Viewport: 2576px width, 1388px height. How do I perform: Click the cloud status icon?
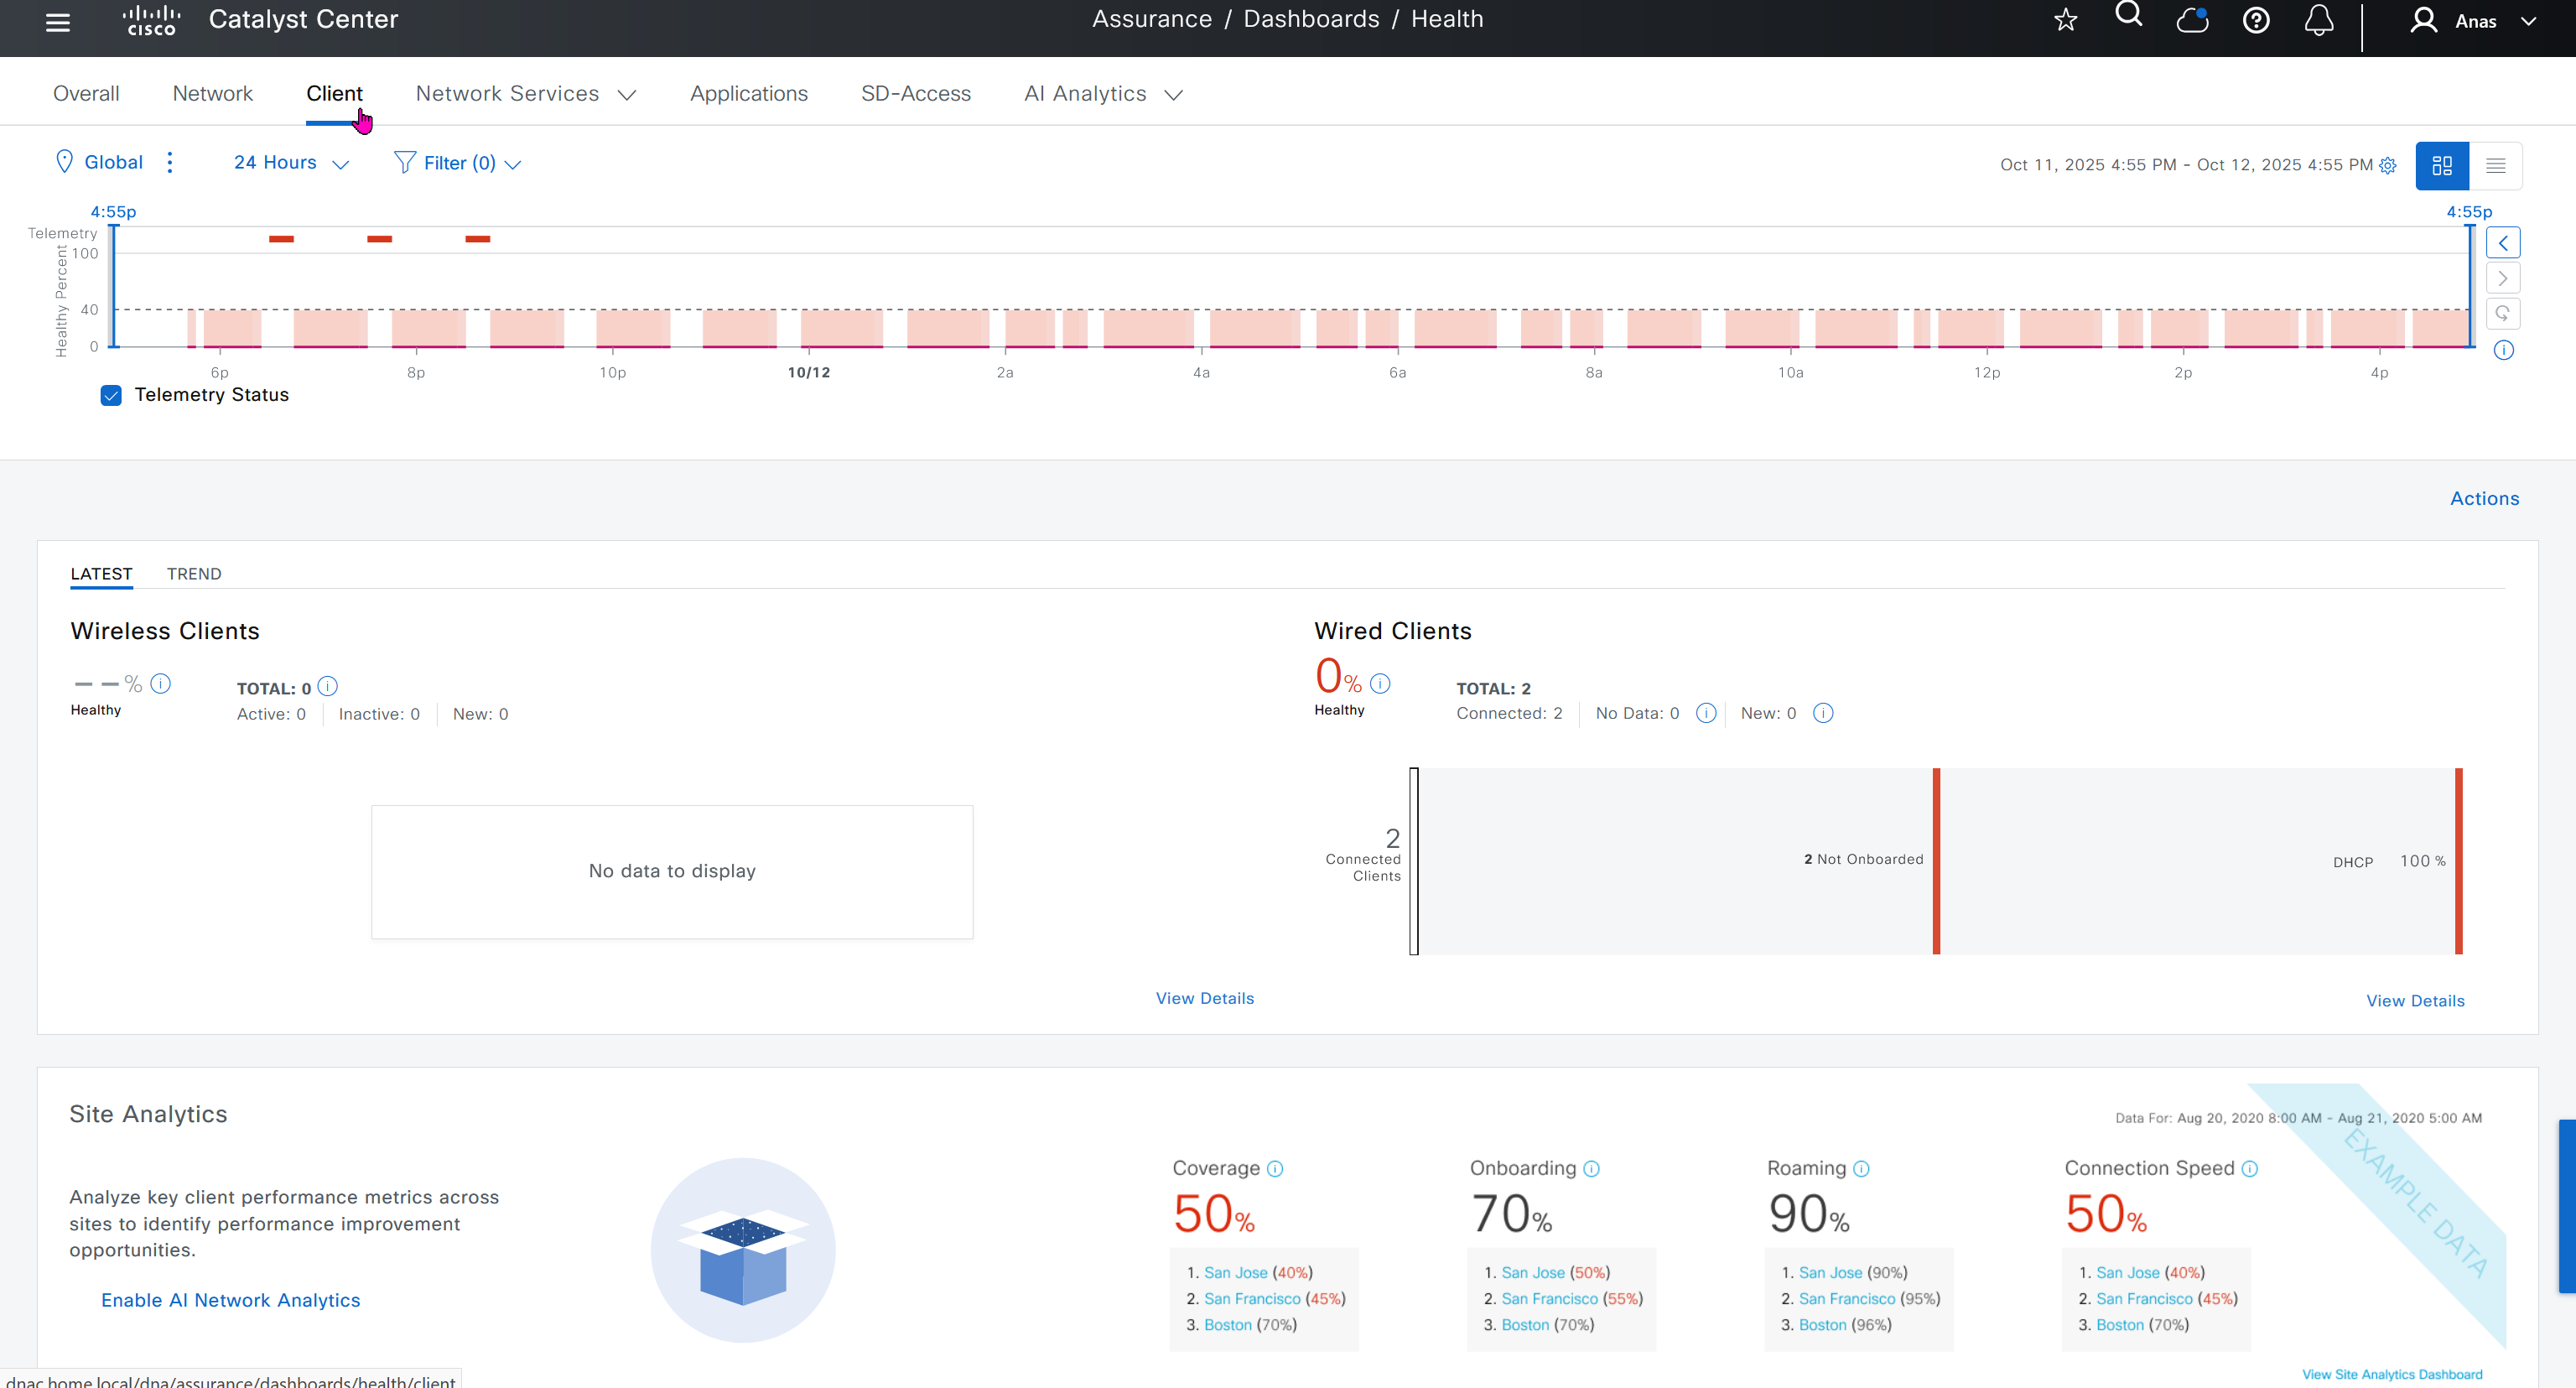pyautogui.click(x=2192, y=20)
